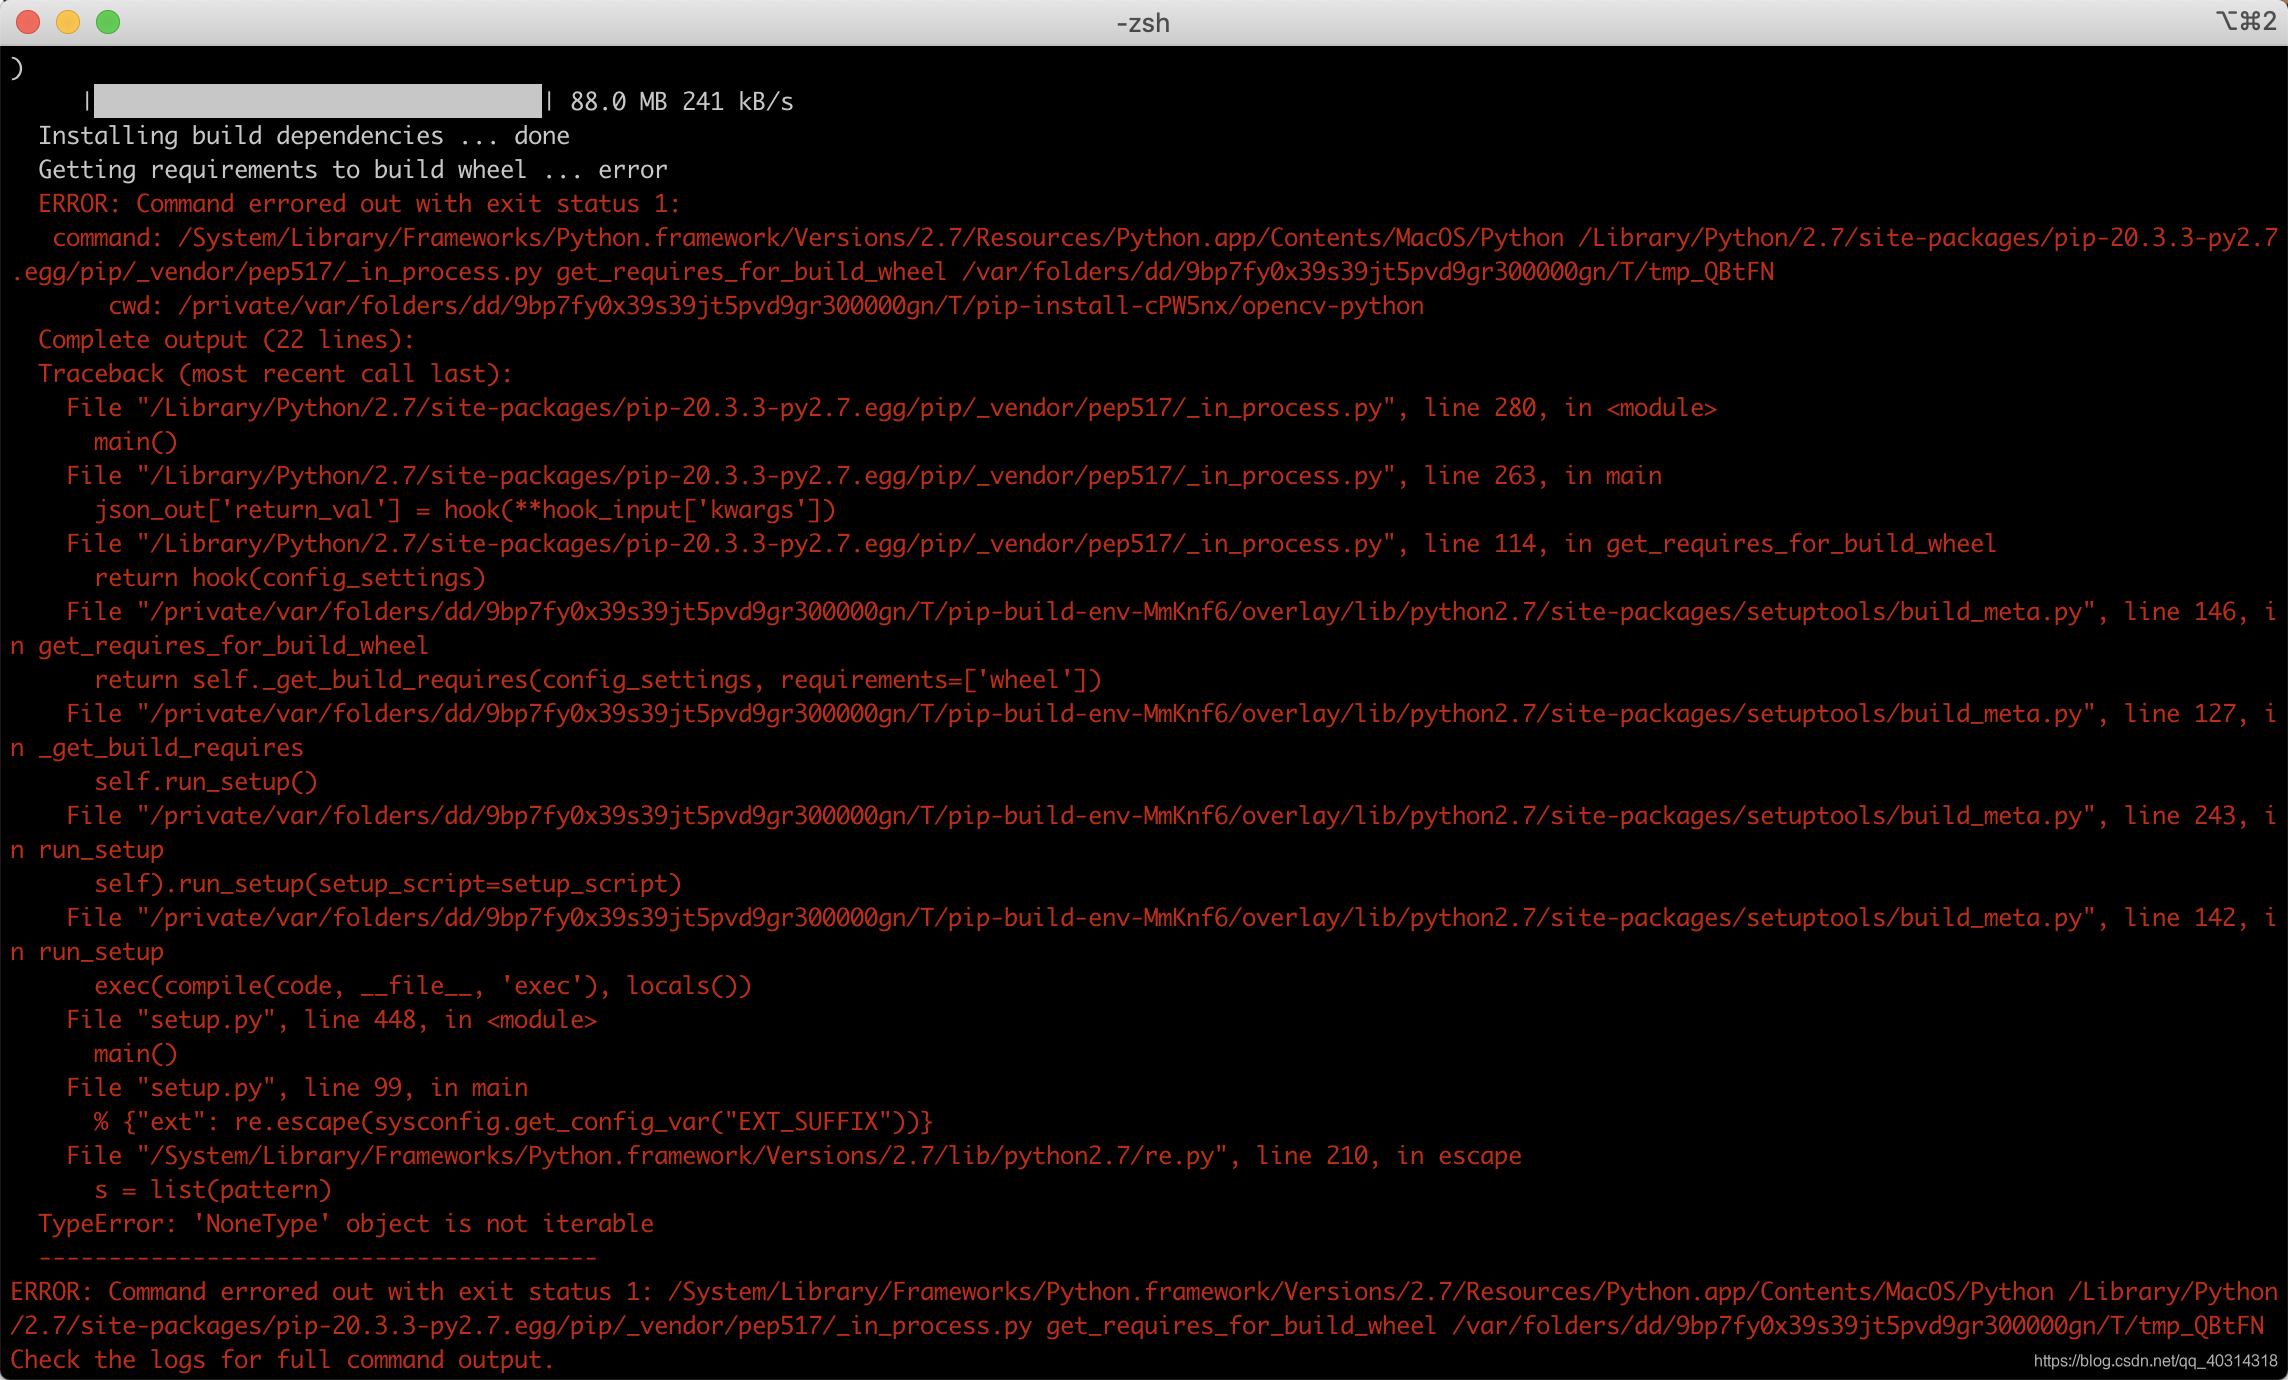Click the 'line 280, in <module>' file line

(891, 408)
